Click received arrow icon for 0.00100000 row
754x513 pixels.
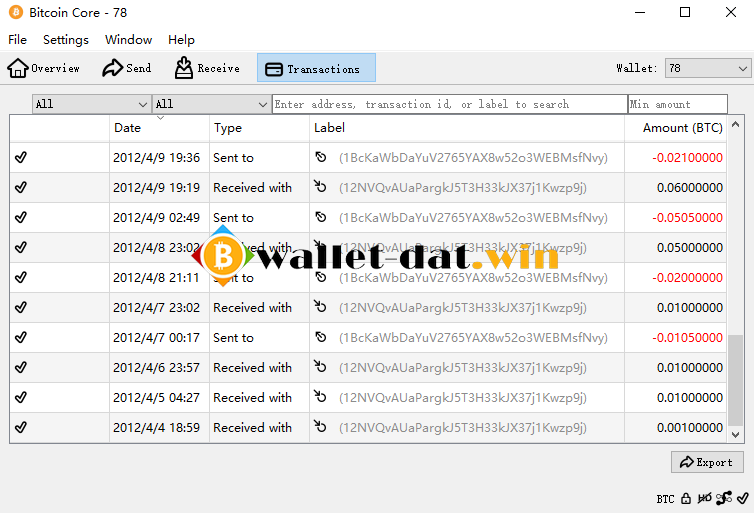click(x=320, y=426)
